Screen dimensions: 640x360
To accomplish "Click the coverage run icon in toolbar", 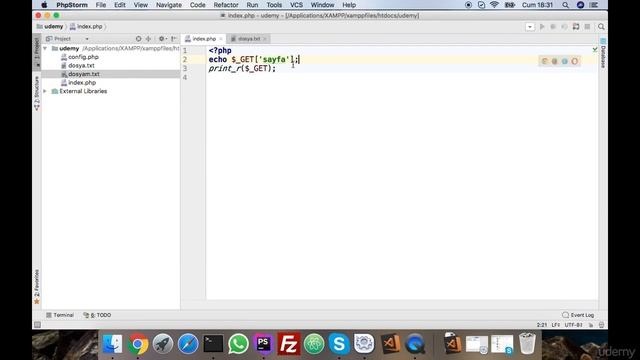I will pyautogui.click(x=564, y=27).
